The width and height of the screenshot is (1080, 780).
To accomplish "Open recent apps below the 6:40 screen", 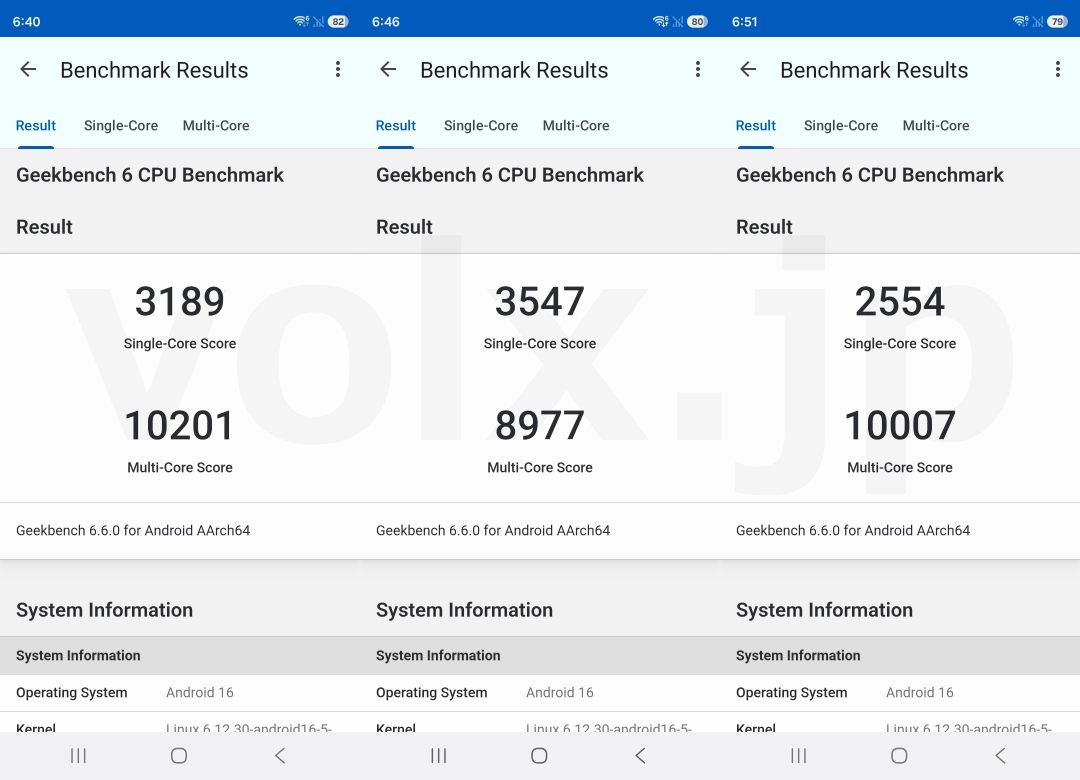I will [78, 756].
